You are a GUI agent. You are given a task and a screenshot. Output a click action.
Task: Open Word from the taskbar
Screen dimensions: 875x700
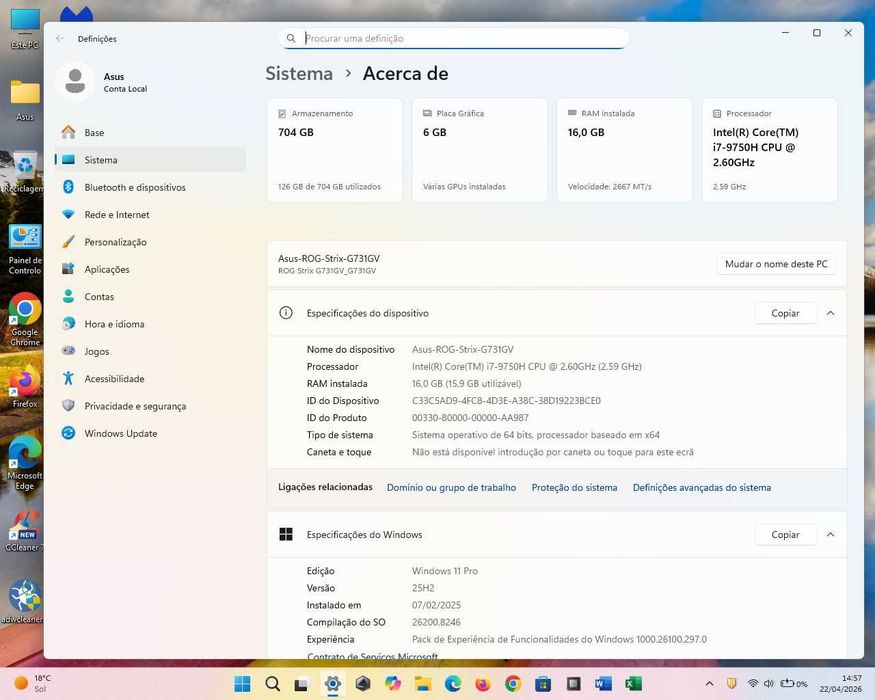coord(603,684)
